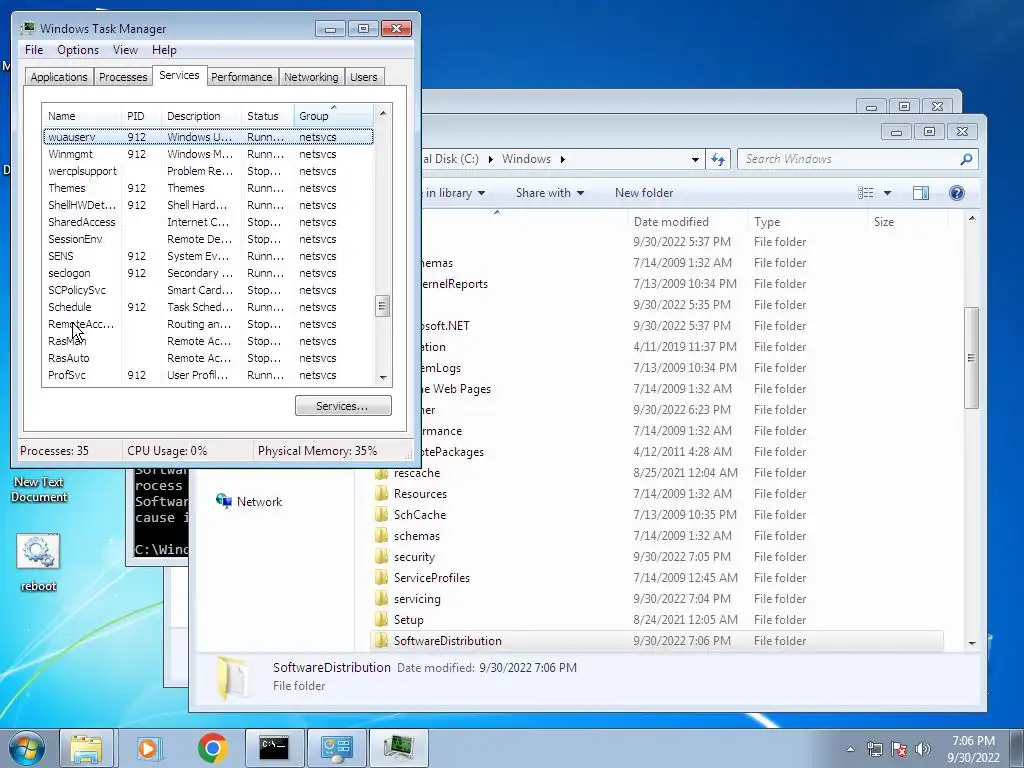The height and width of the screenshot is (768, 1024).
Task: Click the search magnifier icon in Explorer
Action: pos(967,159)
